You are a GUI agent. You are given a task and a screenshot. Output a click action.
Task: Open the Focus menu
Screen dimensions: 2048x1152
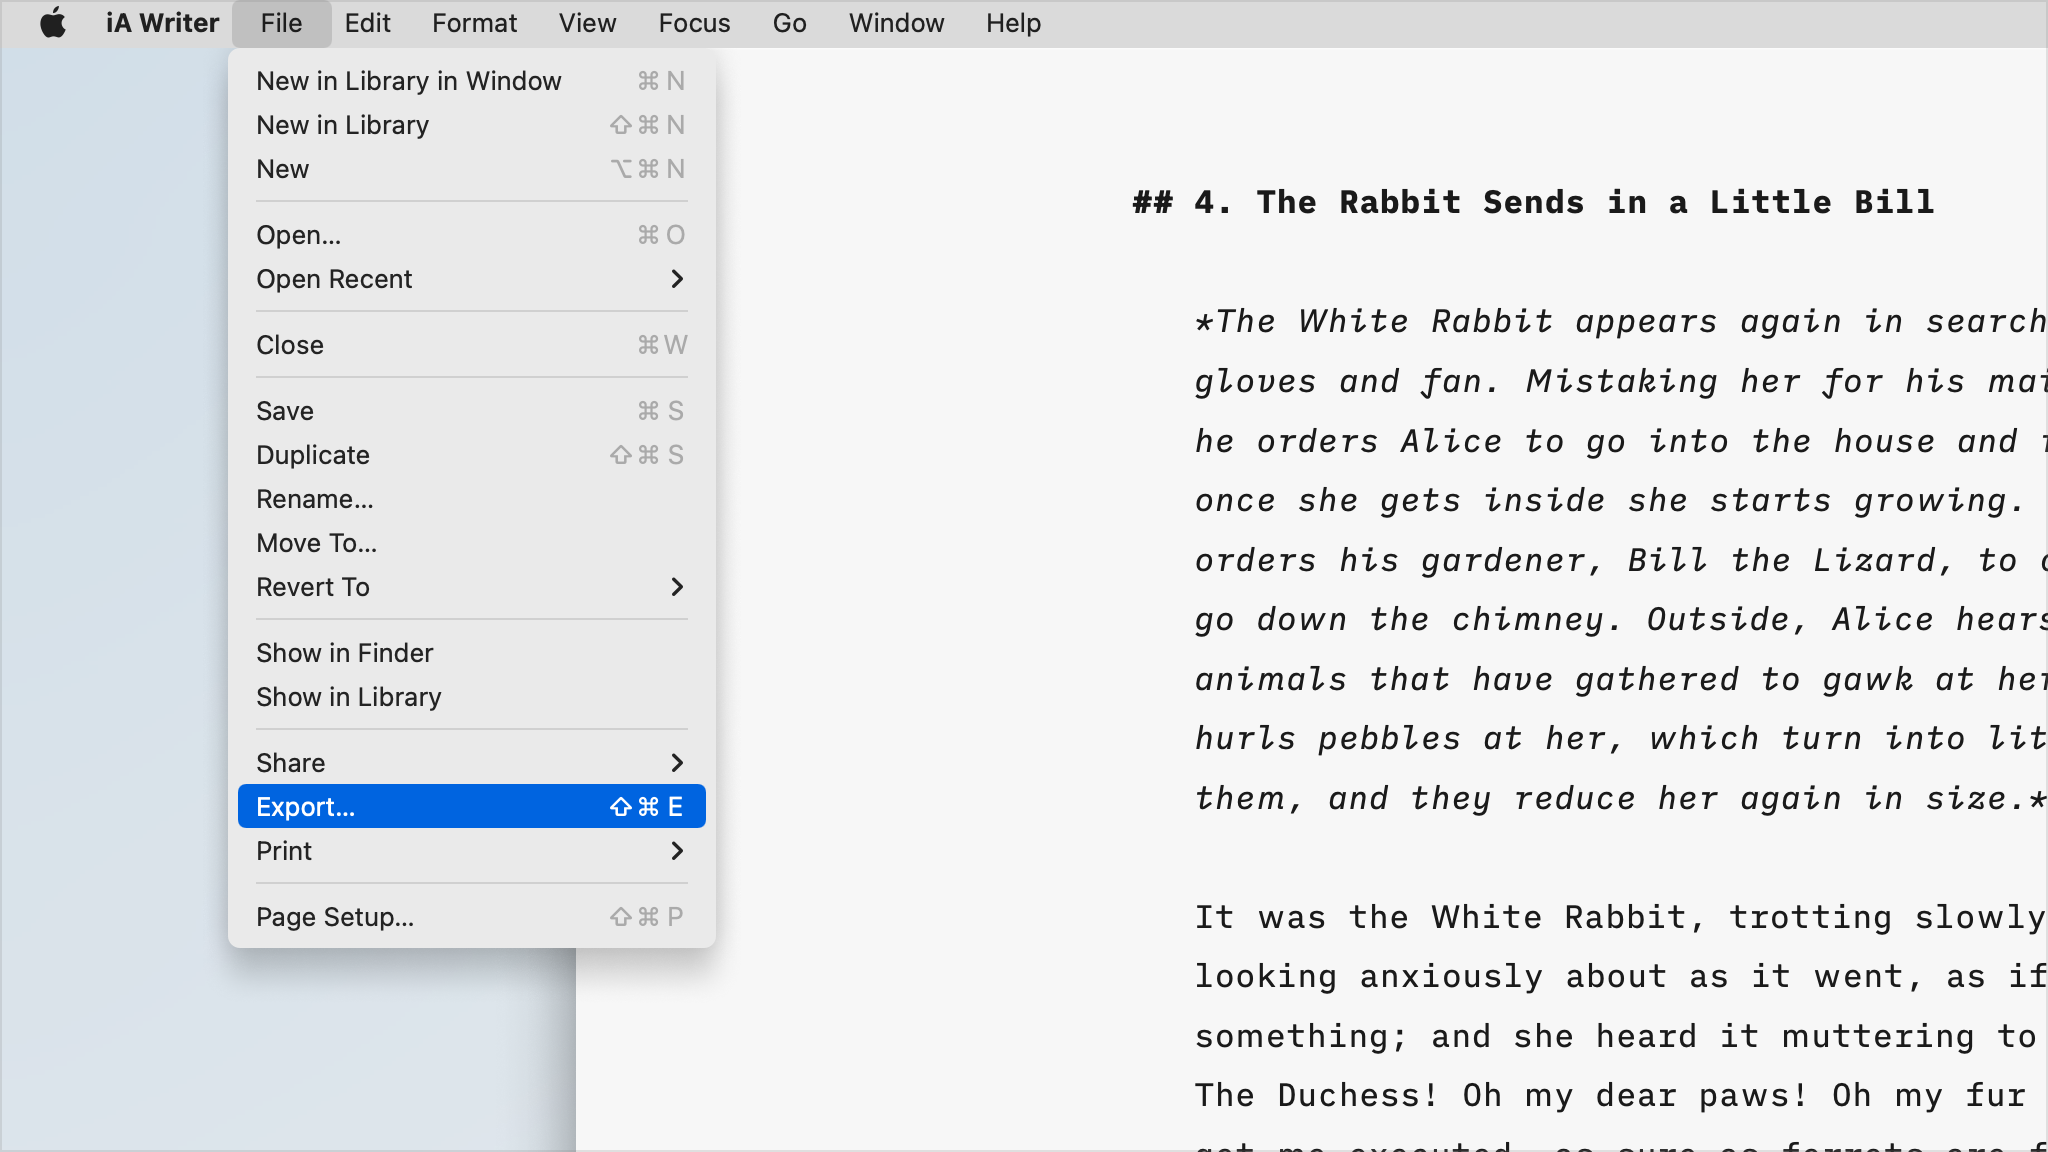pyautogui.click(x=694, y=23)
